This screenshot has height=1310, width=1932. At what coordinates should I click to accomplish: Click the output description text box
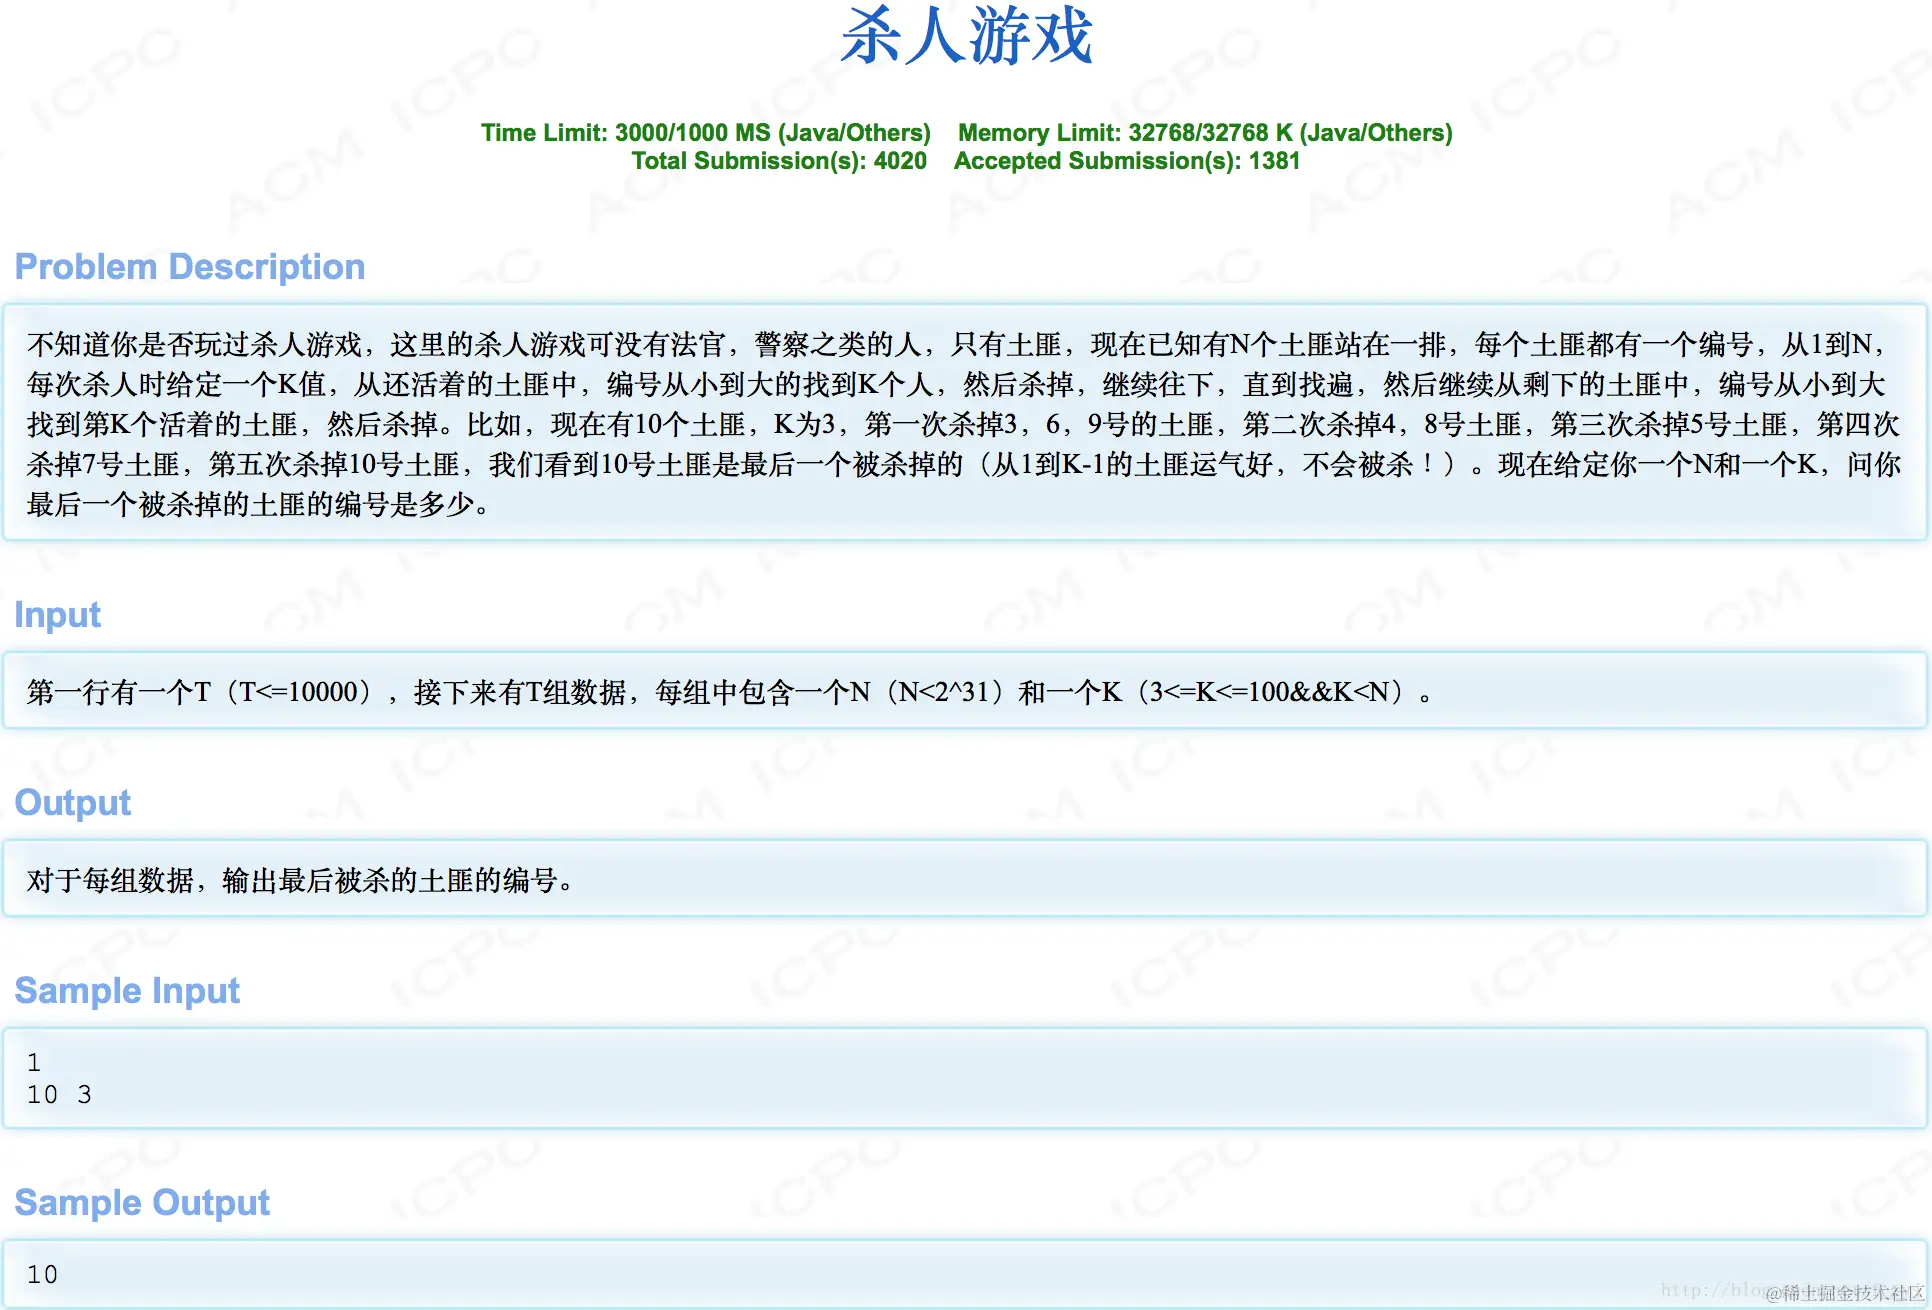click(300, 881)
